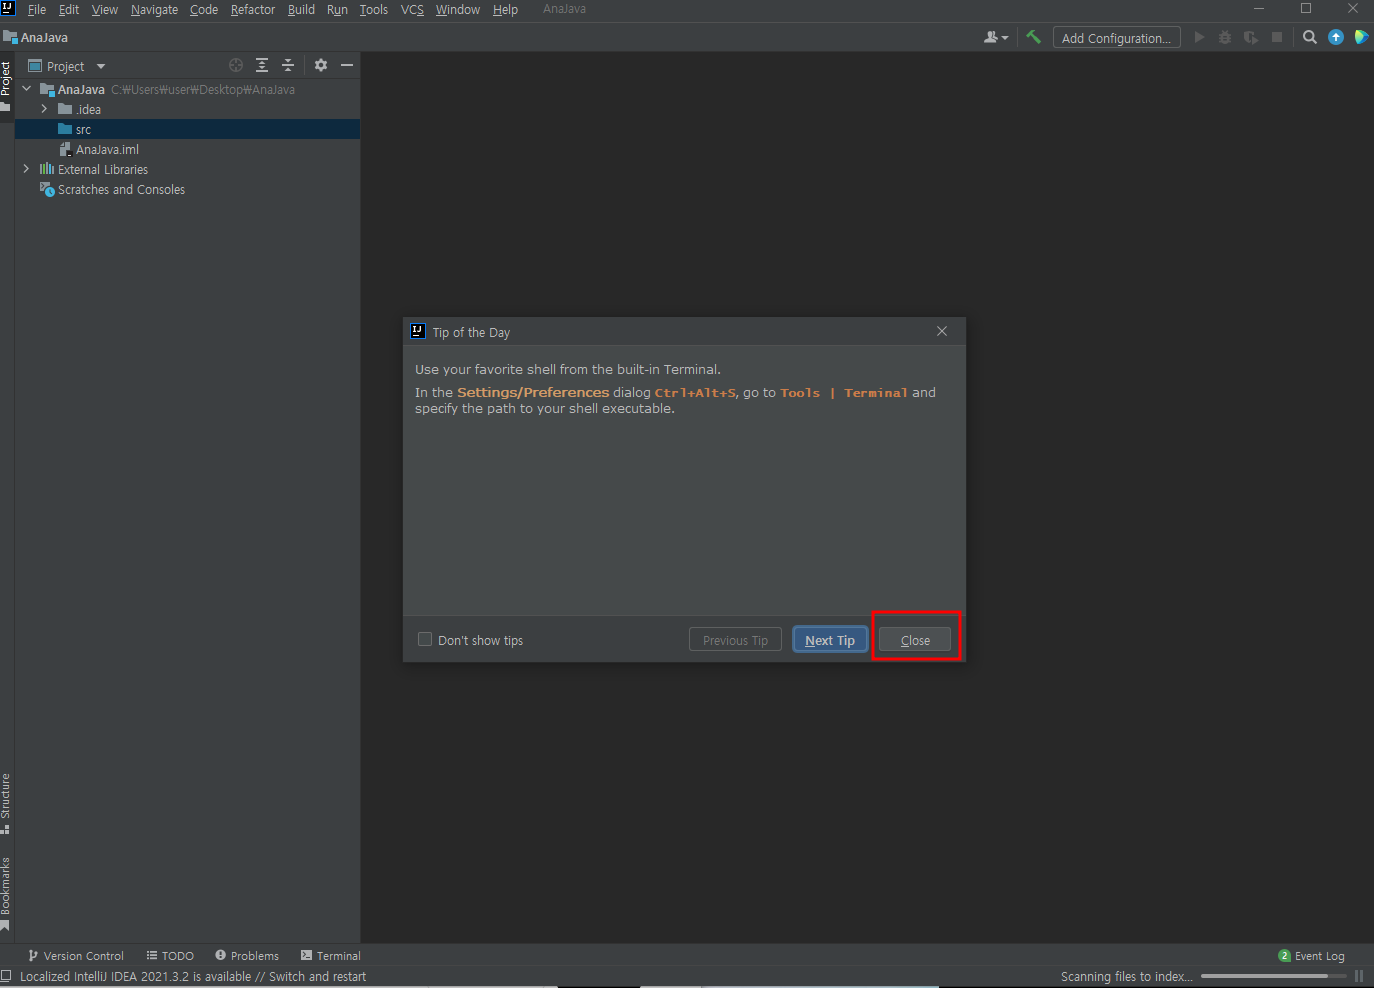The width and height of the screenshot is (1374, 988).
Task: Open the Project view dropdown
Action: point(67,66)
